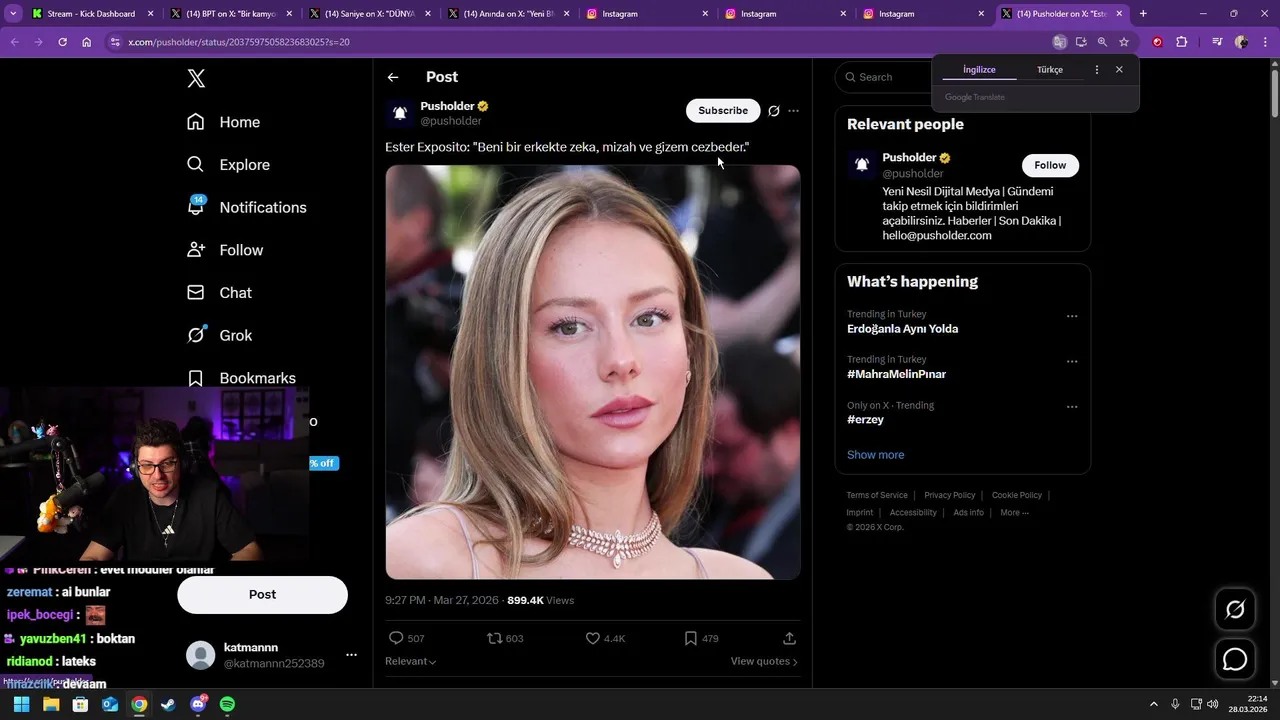Open the View quotes link

[764, 661]
